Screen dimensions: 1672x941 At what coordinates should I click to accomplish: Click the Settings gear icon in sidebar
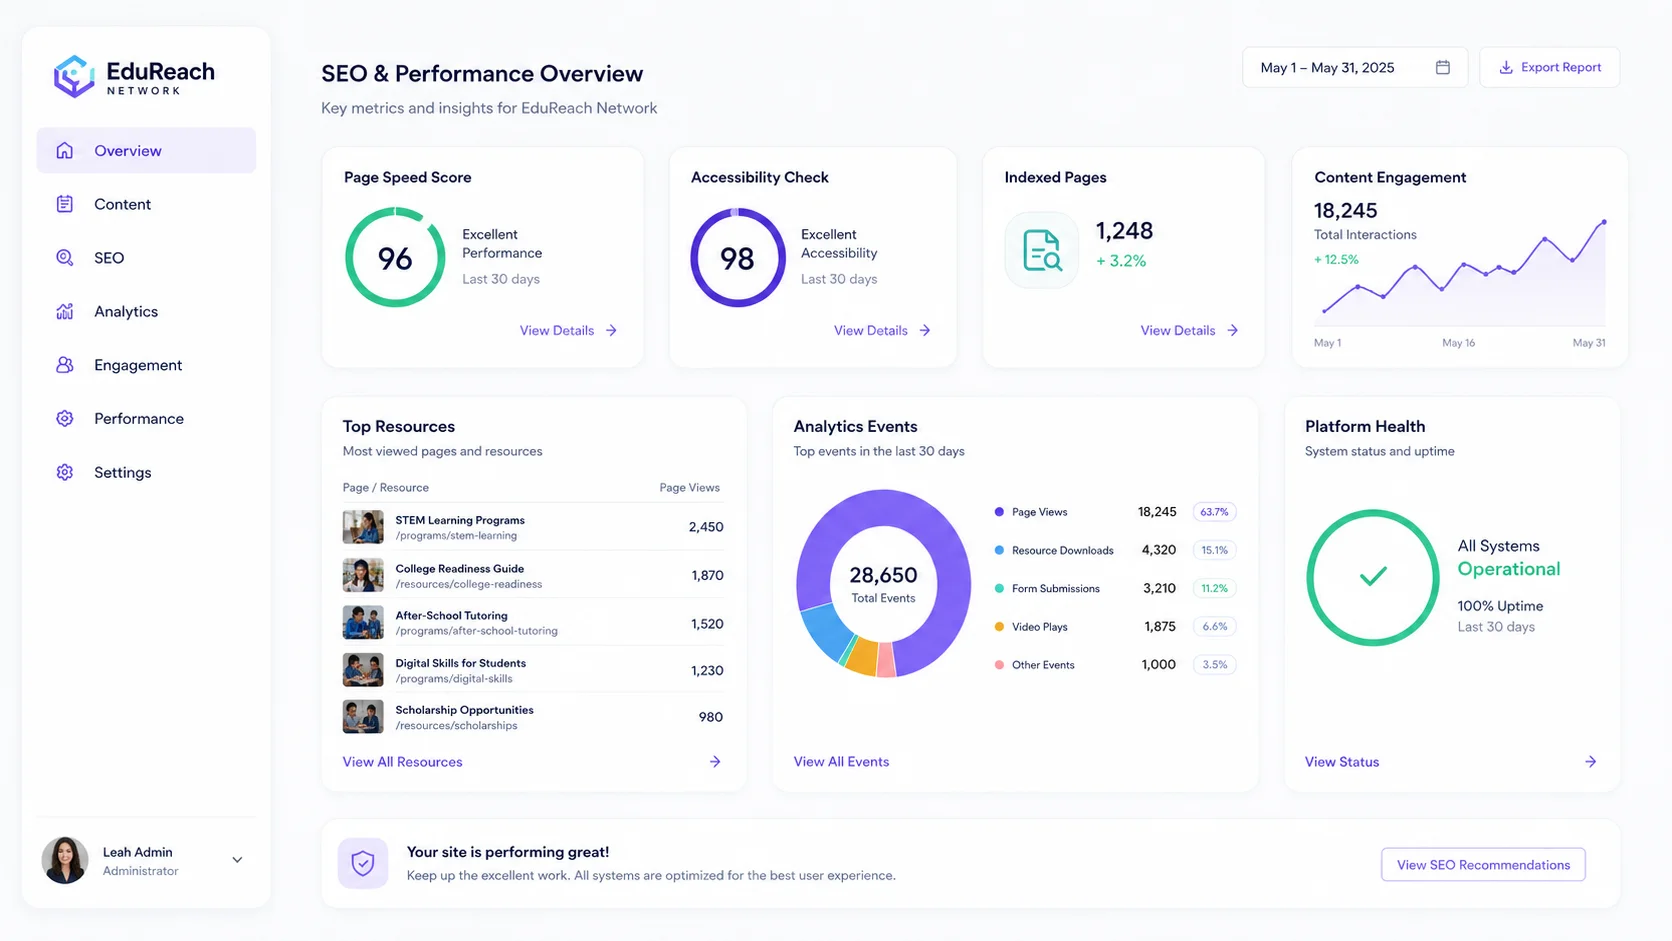(x=65, y=472)
